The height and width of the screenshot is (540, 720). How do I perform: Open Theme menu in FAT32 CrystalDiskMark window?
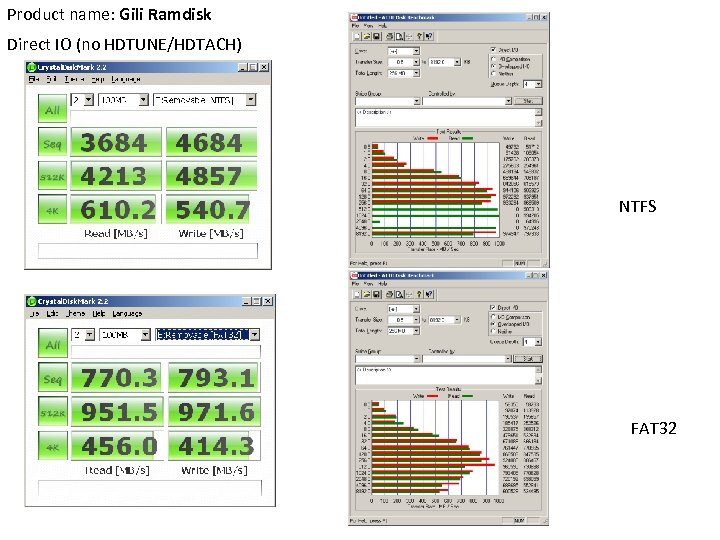point(75,314)
